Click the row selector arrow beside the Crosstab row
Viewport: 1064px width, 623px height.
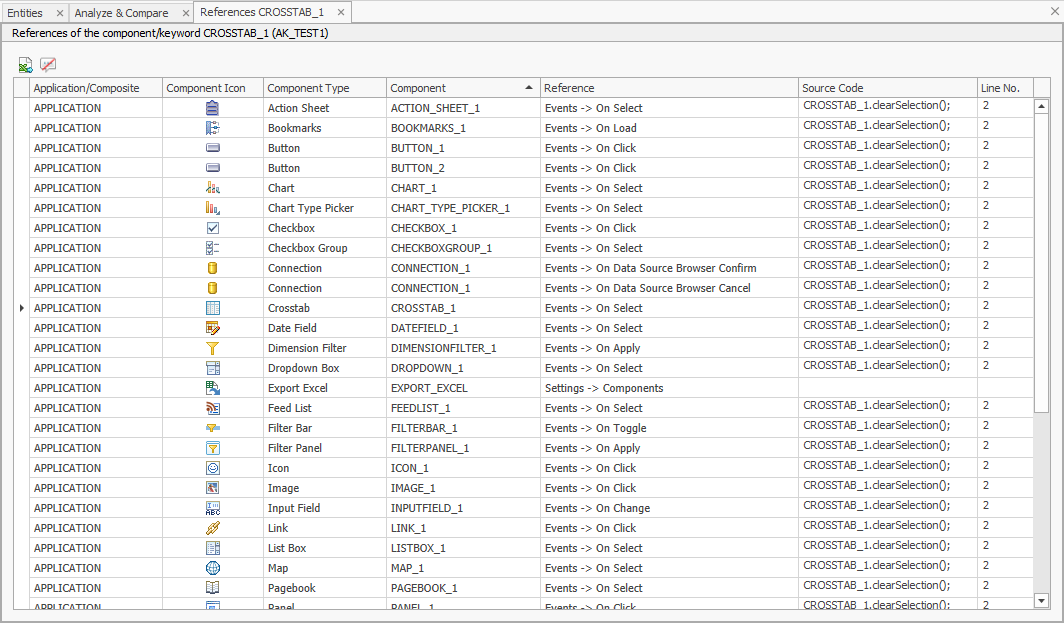click(x=21, y=308)
